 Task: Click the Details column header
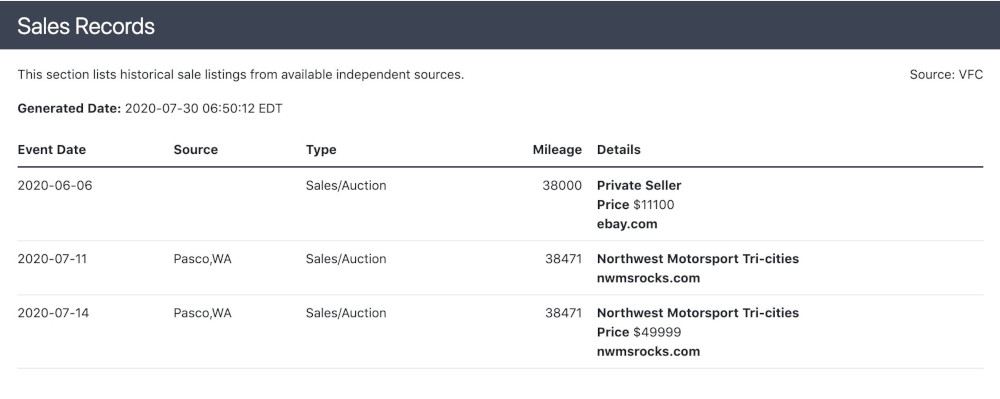619,150
